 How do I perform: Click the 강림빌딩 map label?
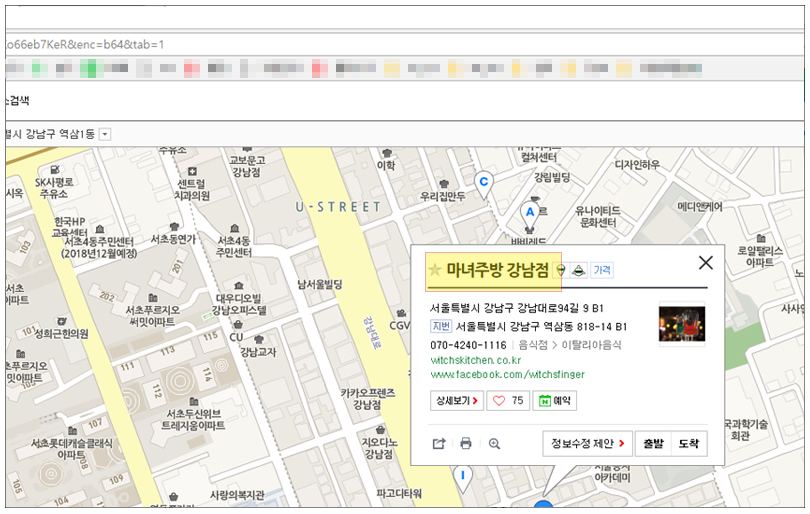click(x=552, y=178)
